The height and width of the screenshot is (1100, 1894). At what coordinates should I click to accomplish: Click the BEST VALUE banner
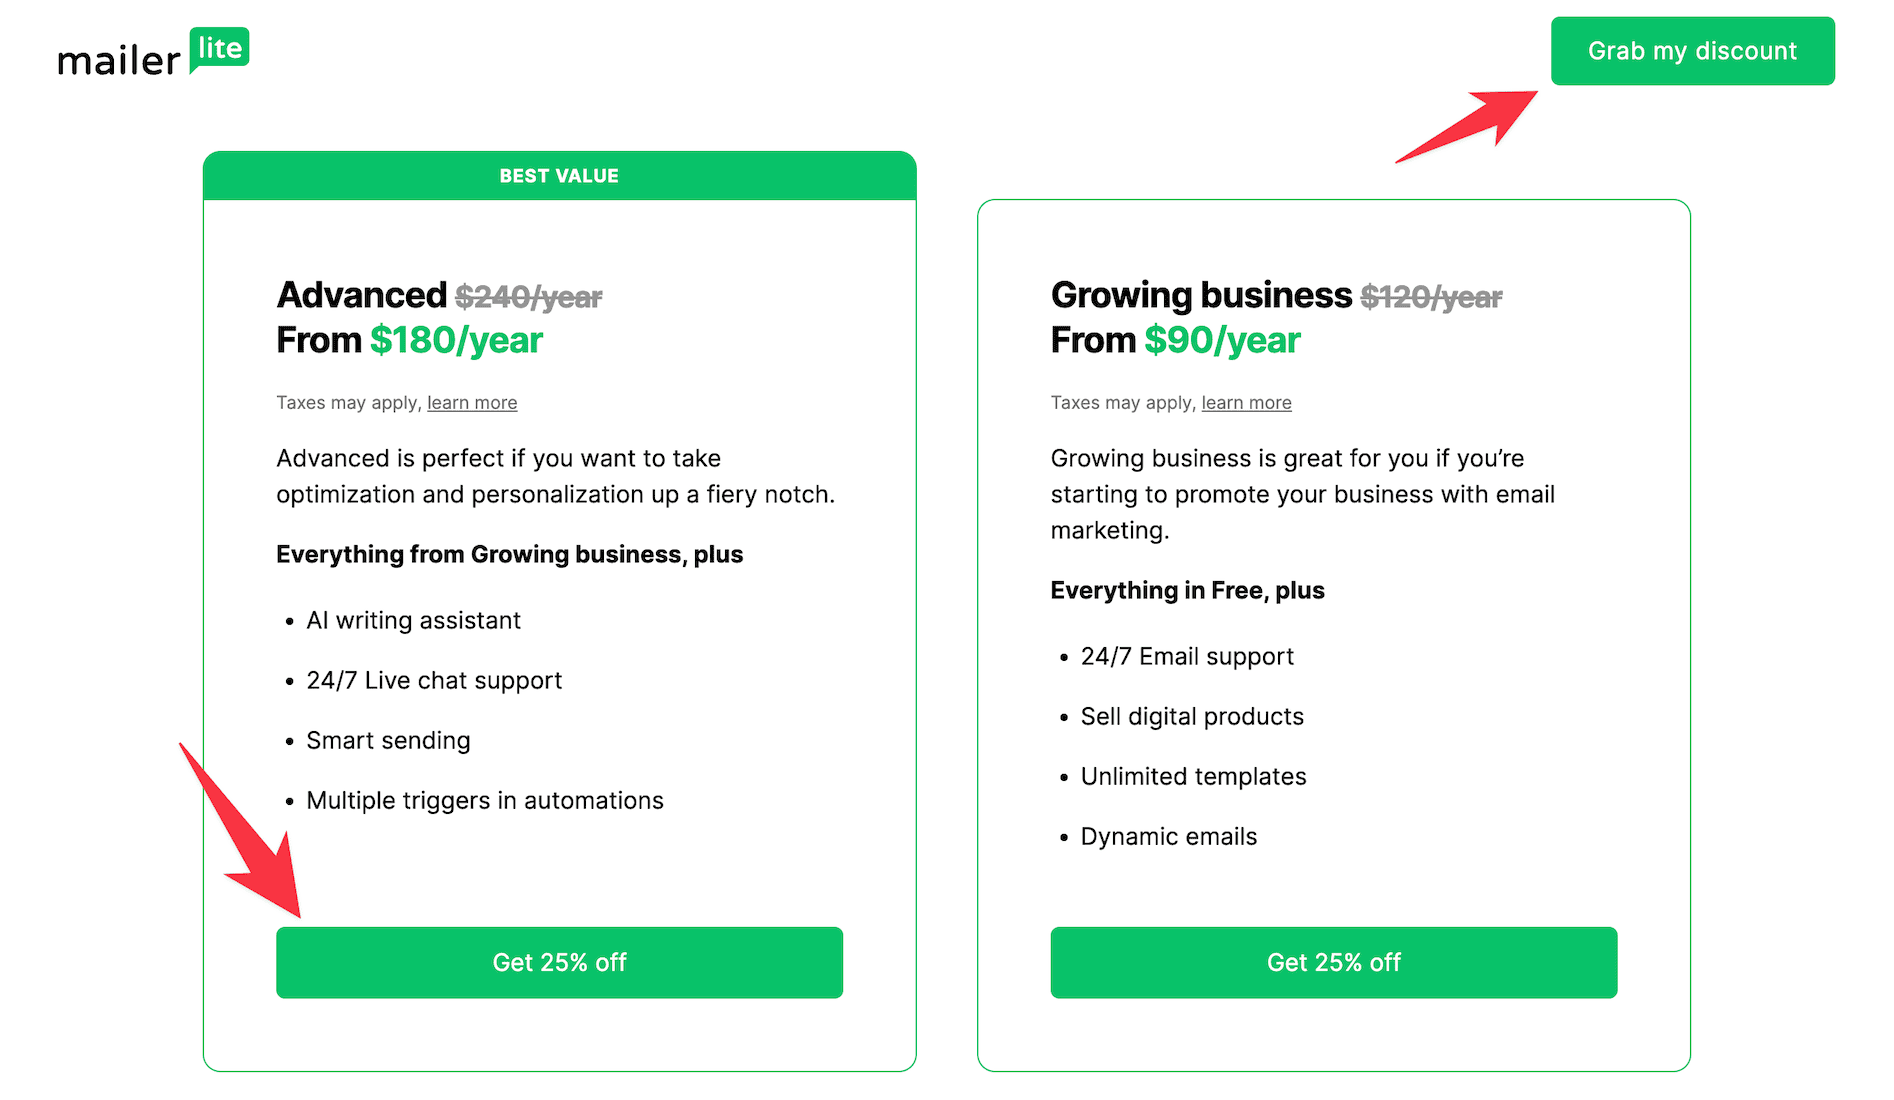[559, 176]
